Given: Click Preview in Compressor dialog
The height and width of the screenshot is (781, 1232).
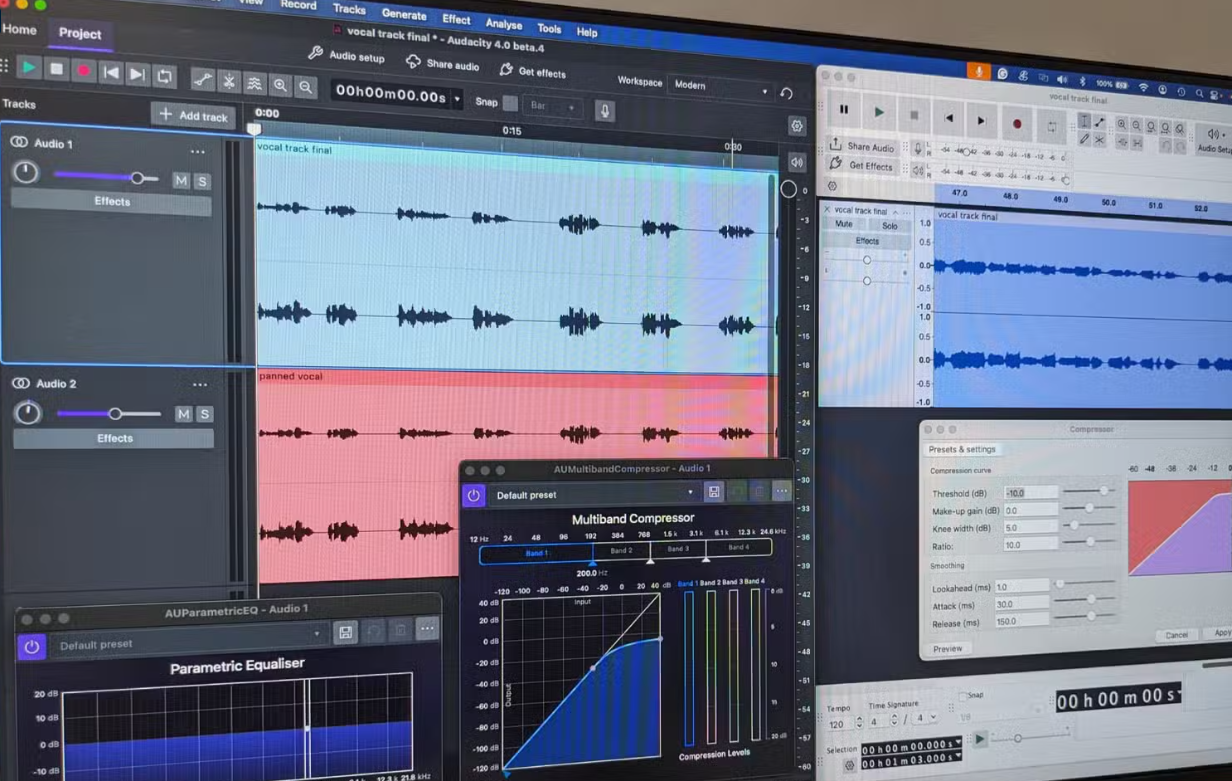Looking at the screenshot, I should [948, 649].
